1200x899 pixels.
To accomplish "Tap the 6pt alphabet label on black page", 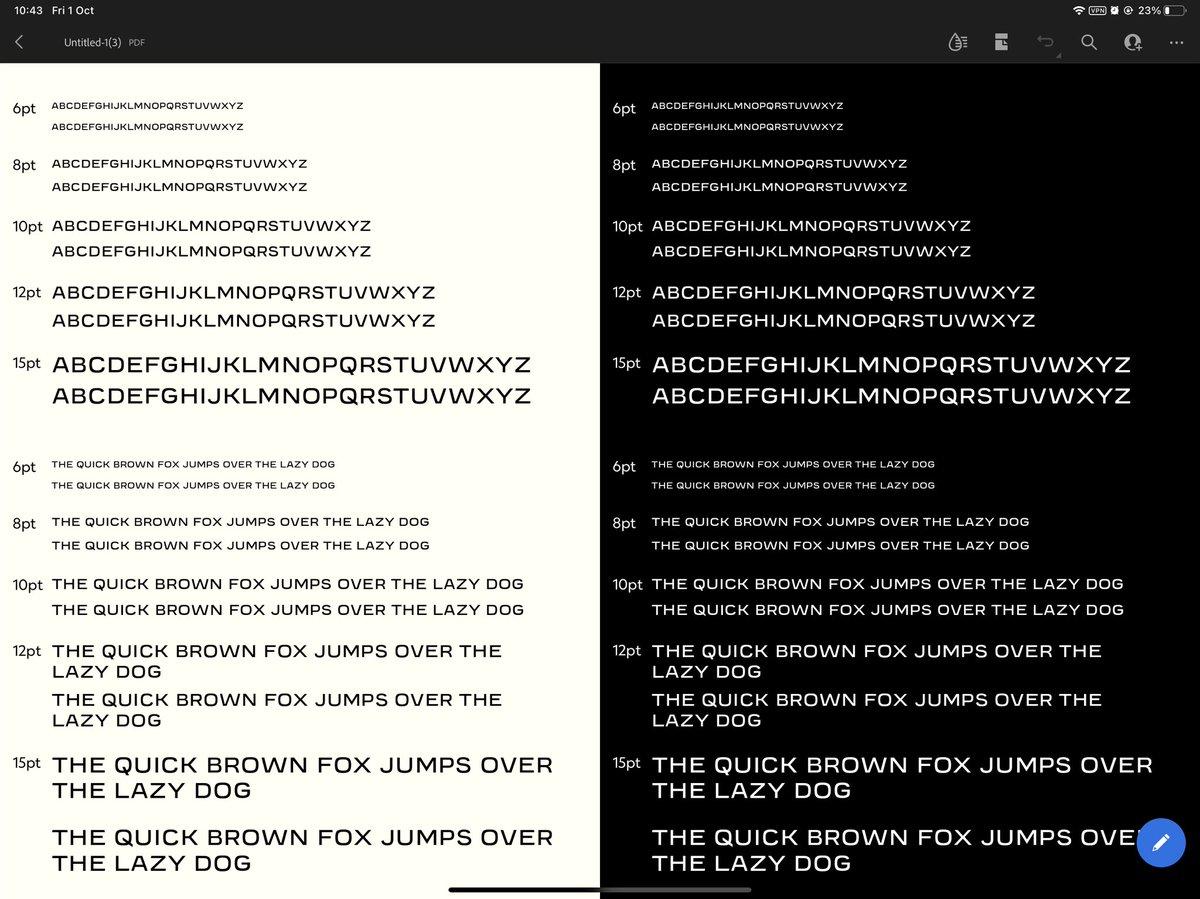I will pos(624,108).
